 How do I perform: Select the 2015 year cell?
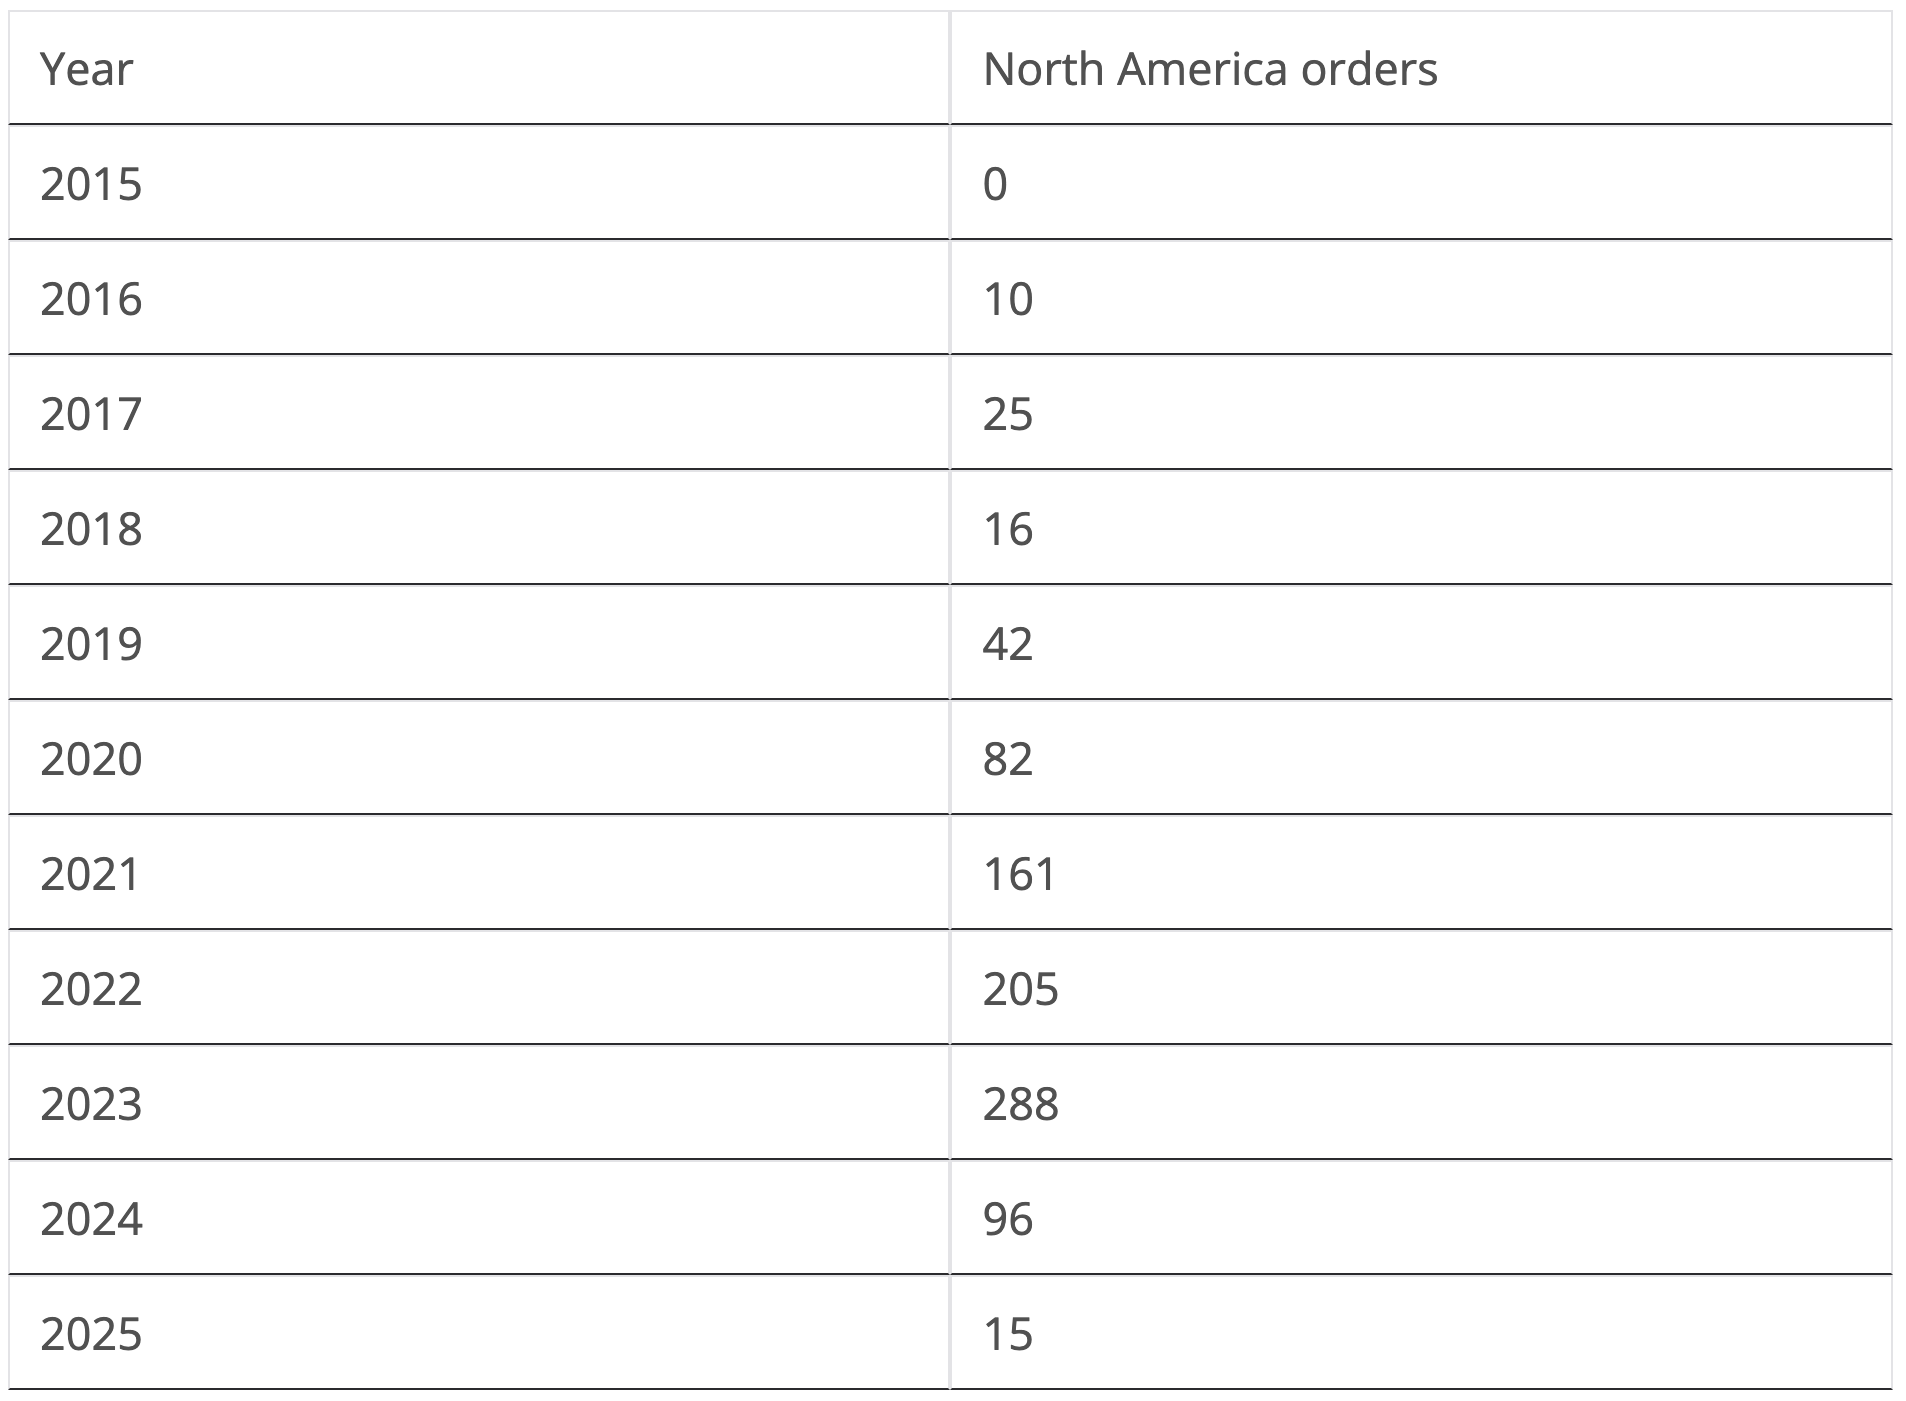pos(91,184)
